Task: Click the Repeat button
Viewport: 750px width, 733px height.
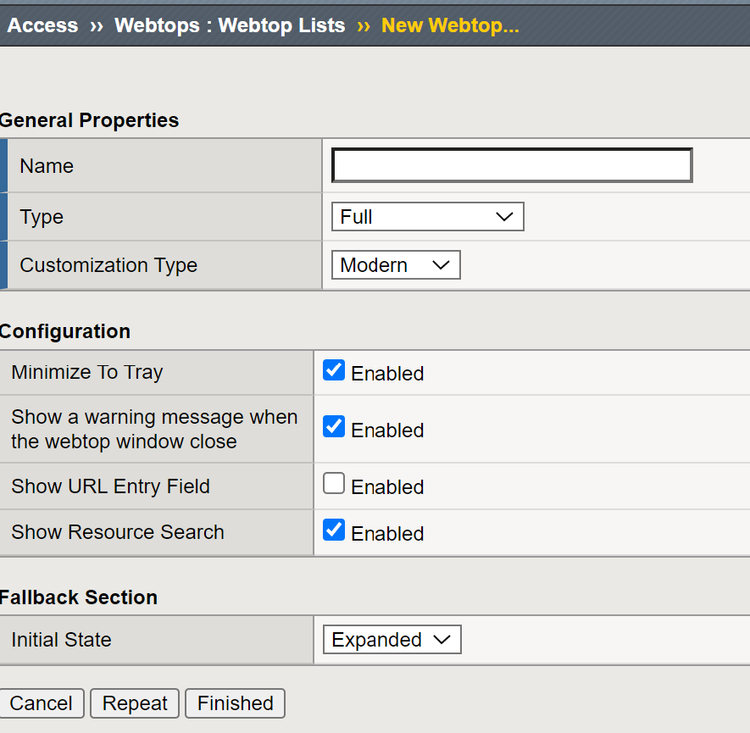Action: (x=135, y=703)
